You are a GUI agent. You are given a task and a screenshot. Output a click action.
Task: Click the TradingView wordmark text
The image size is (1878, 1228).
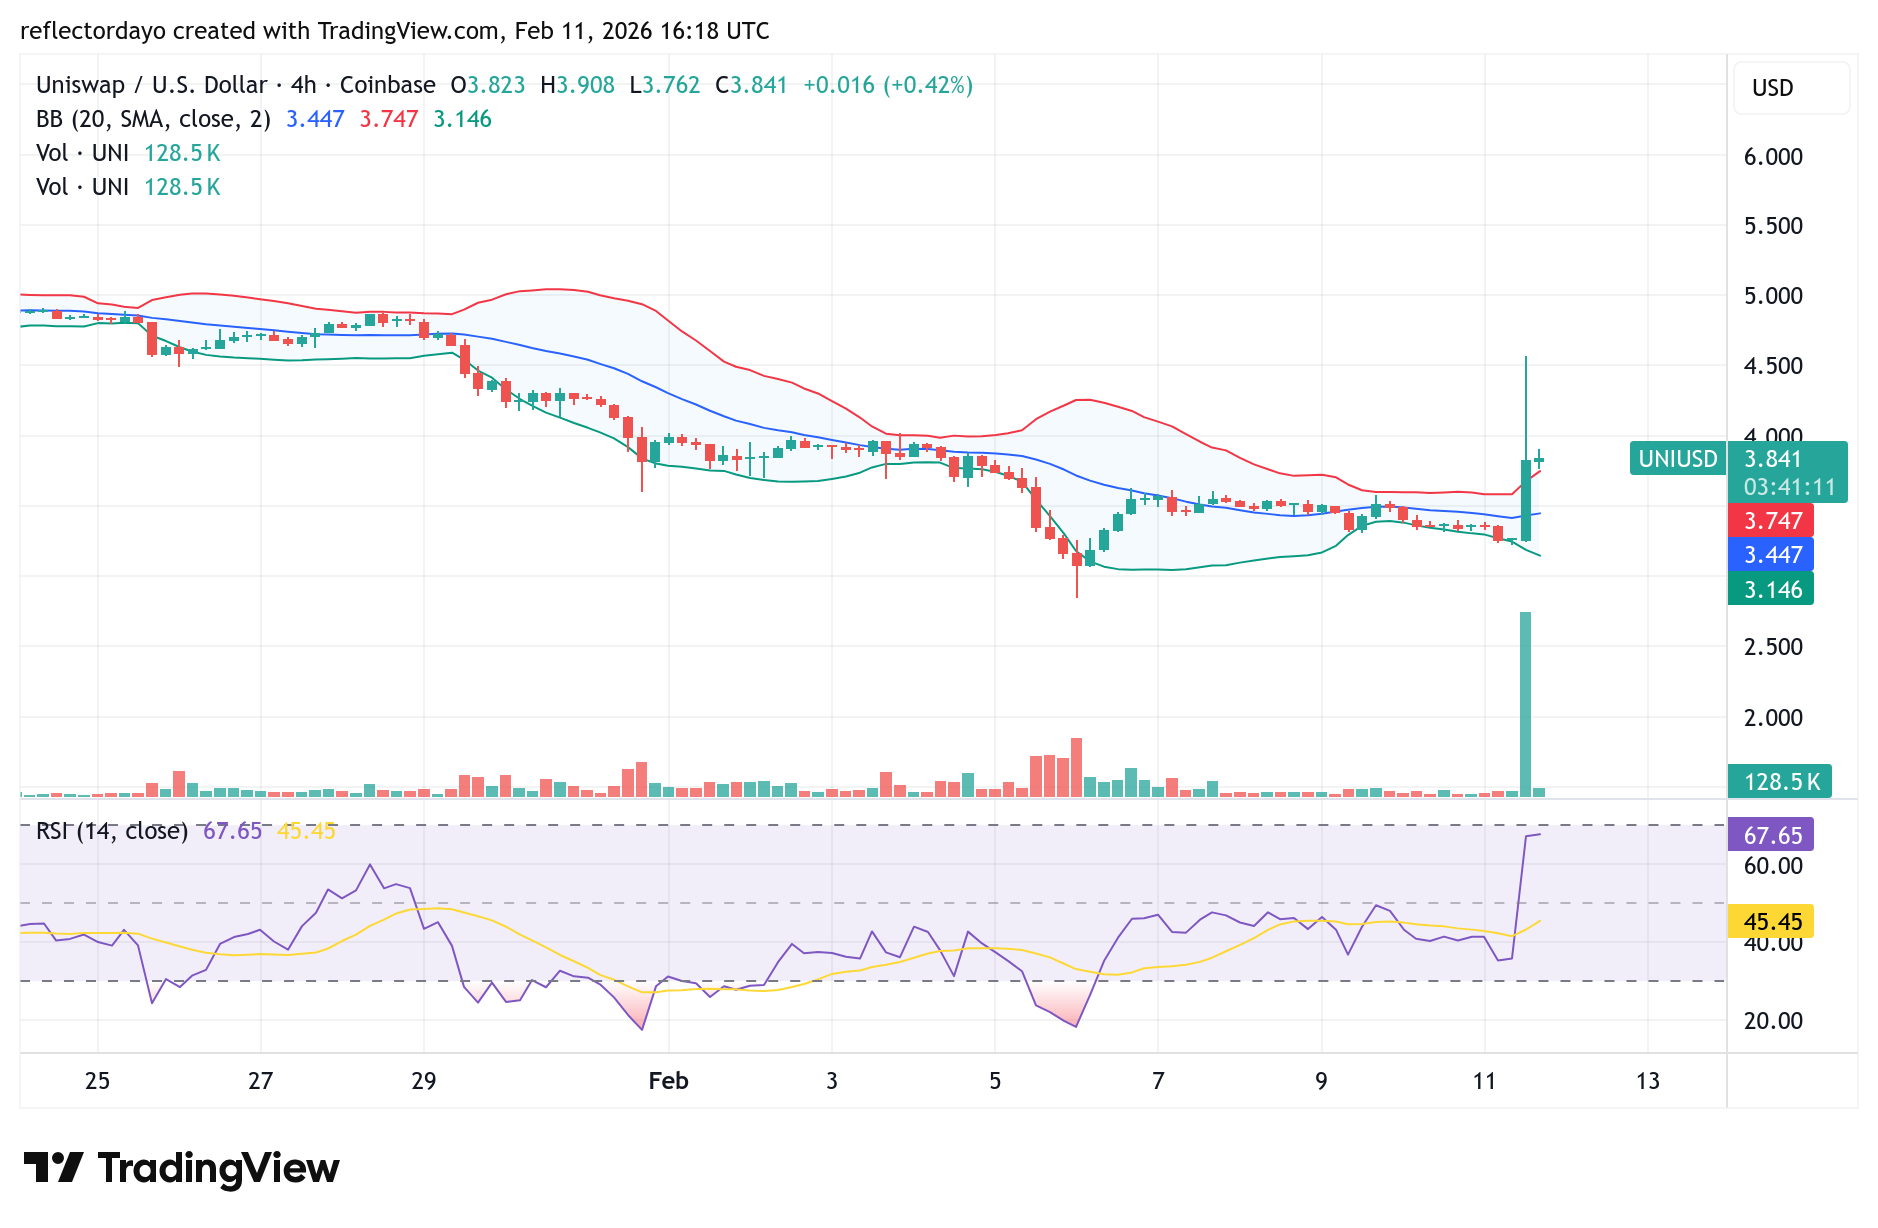[219, 1168]
